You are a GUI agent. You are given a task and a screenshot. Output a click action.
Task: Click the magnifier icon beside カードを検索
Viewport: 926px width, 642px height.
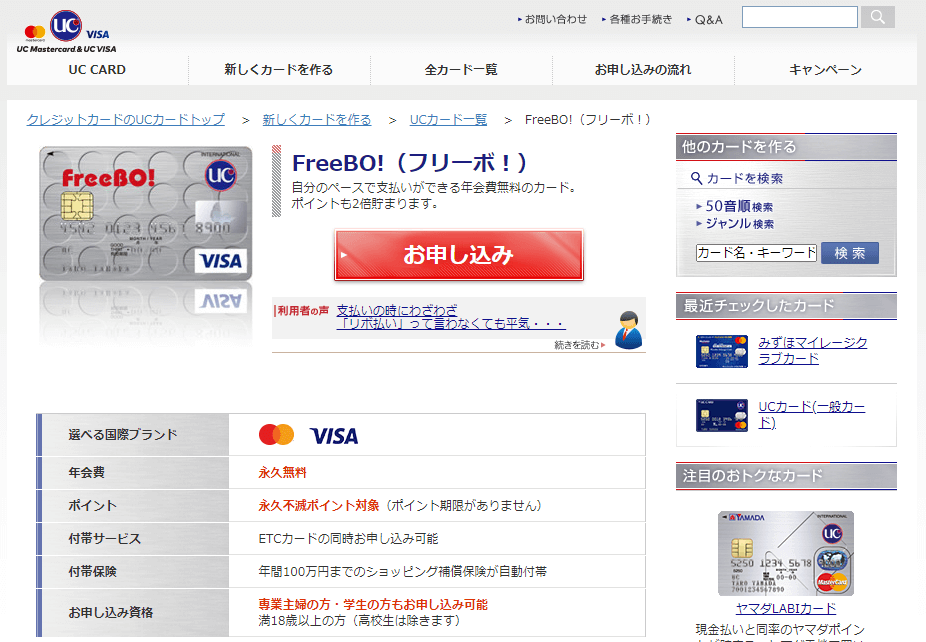(x=696, y=178)
